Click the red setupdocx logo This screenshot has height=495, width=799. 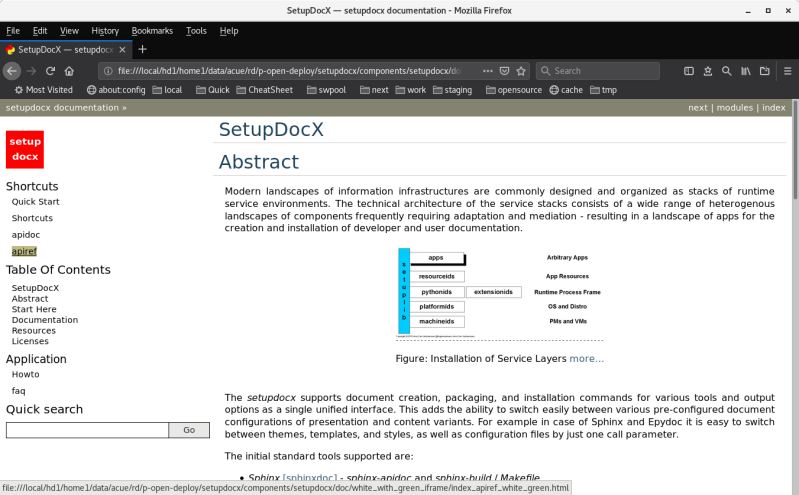pyautogui.click(x=25, y=149)
